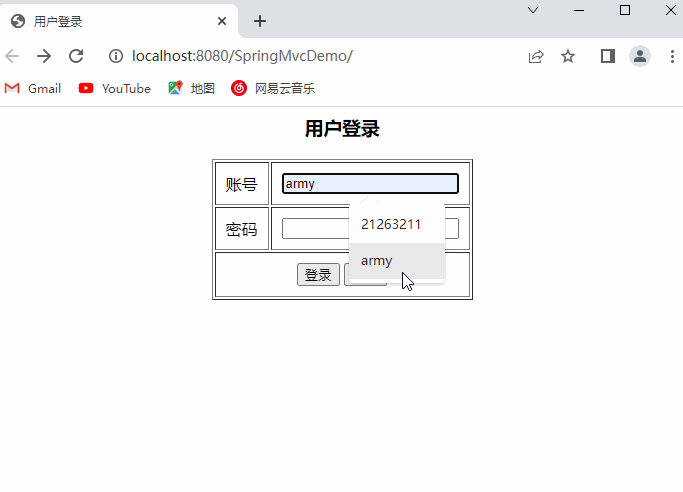Open the 网易云音乐 bookmark
This screenshot has width=683, height=492.
pyautogui.click(x=273, y=88)
